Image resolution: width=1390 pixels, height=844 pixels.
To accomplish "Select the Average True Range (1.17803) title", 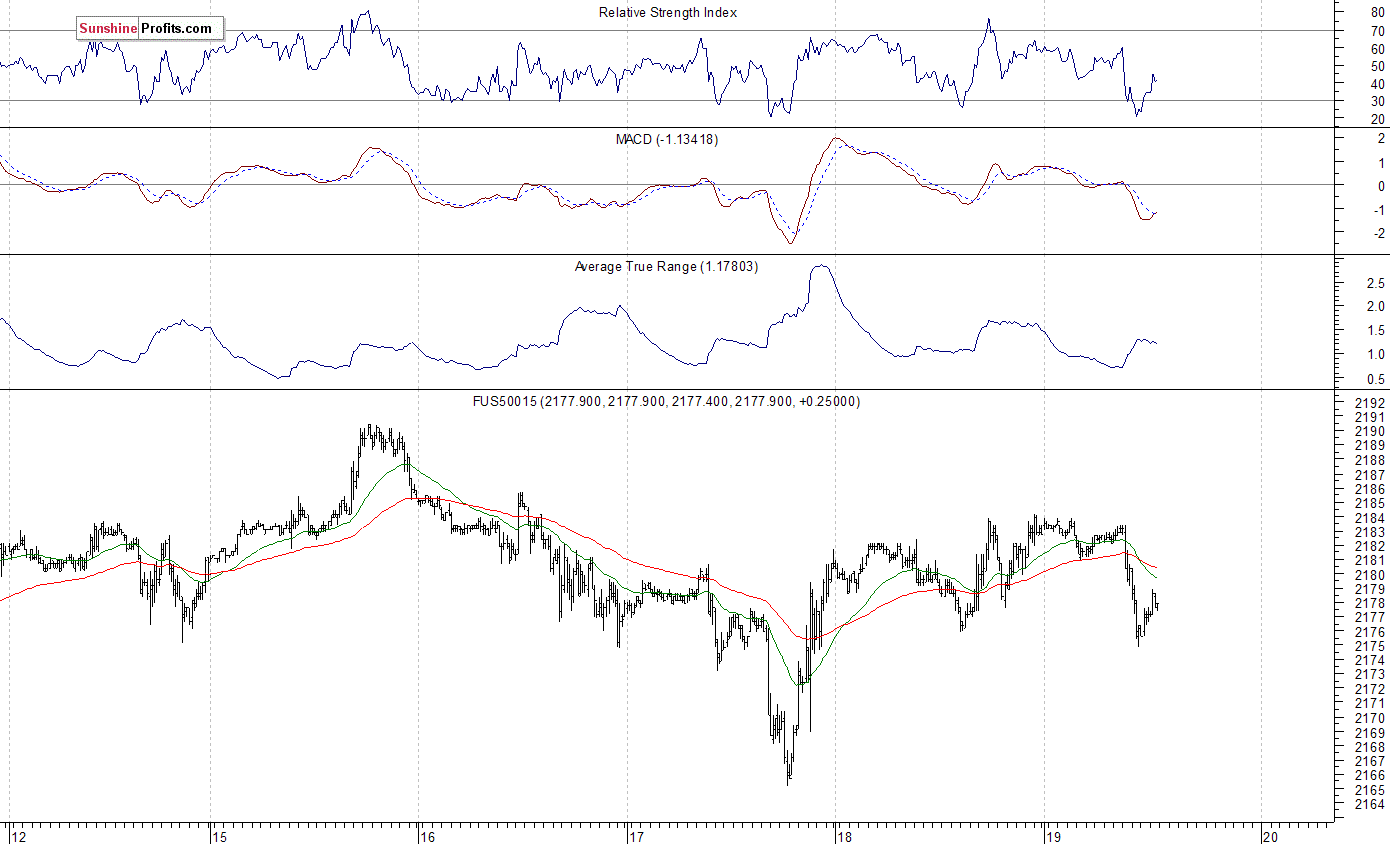I will (x=666, y=266).
